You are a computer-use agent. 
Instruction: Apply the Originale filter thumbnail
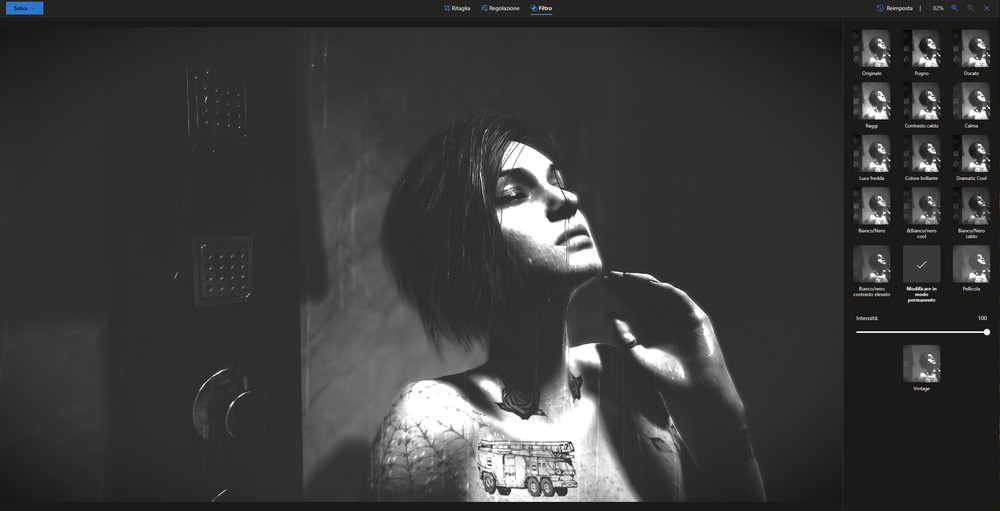click(x=871, y=49)
